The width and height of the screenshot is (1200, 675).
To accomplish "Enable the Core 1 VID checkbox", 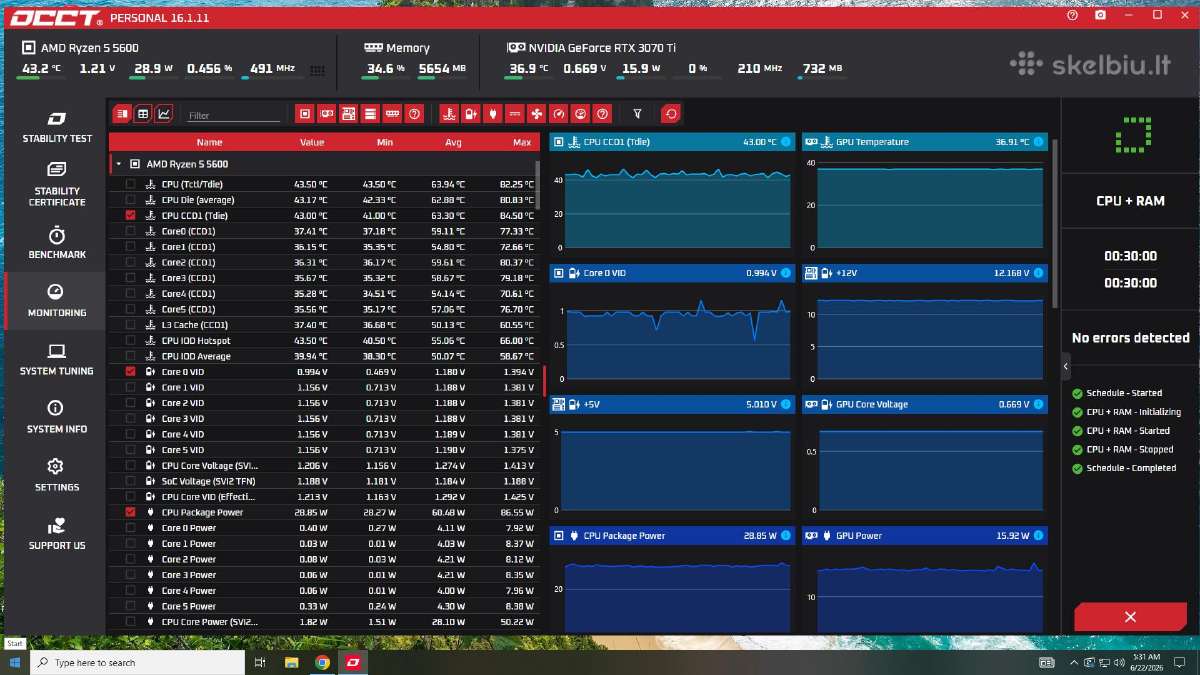I will pyautogui.click(x=130, y=387).
